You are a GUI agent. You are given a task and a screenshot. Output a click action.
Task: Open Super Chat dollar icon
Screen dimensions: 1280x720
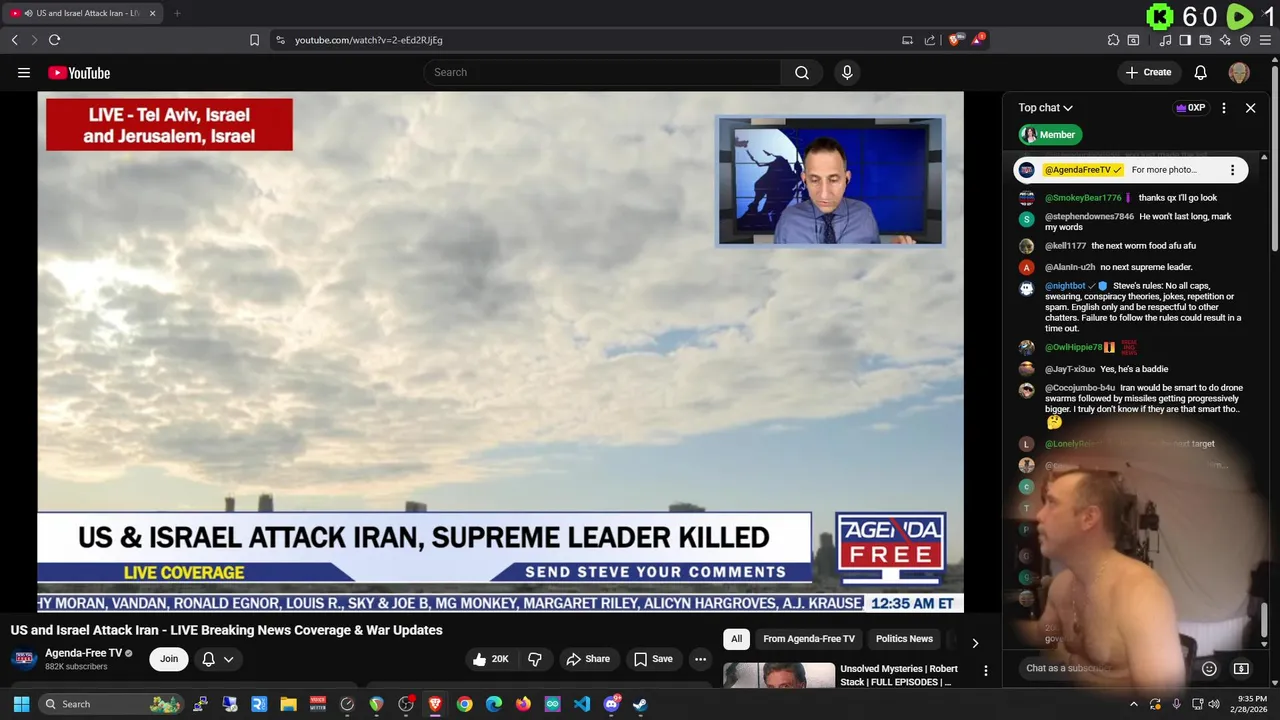point(1241,669)
